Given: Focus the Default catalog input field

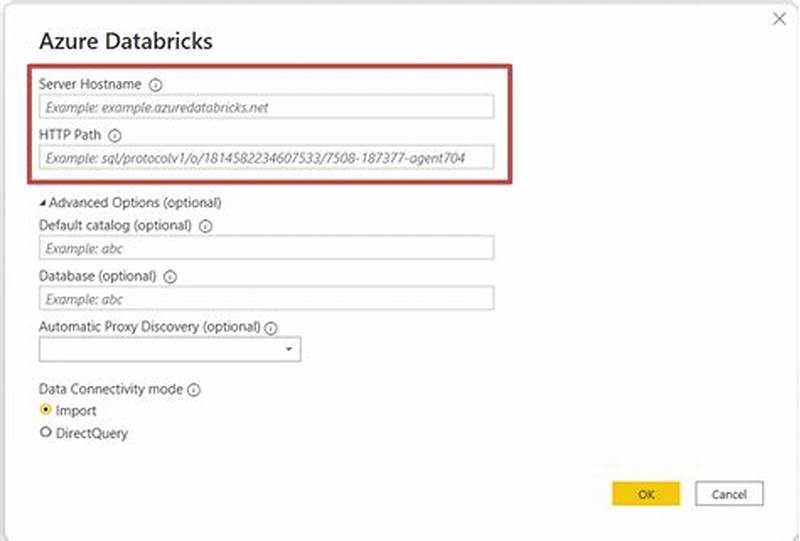Looking at the screenshot, I should coord(266,248).
